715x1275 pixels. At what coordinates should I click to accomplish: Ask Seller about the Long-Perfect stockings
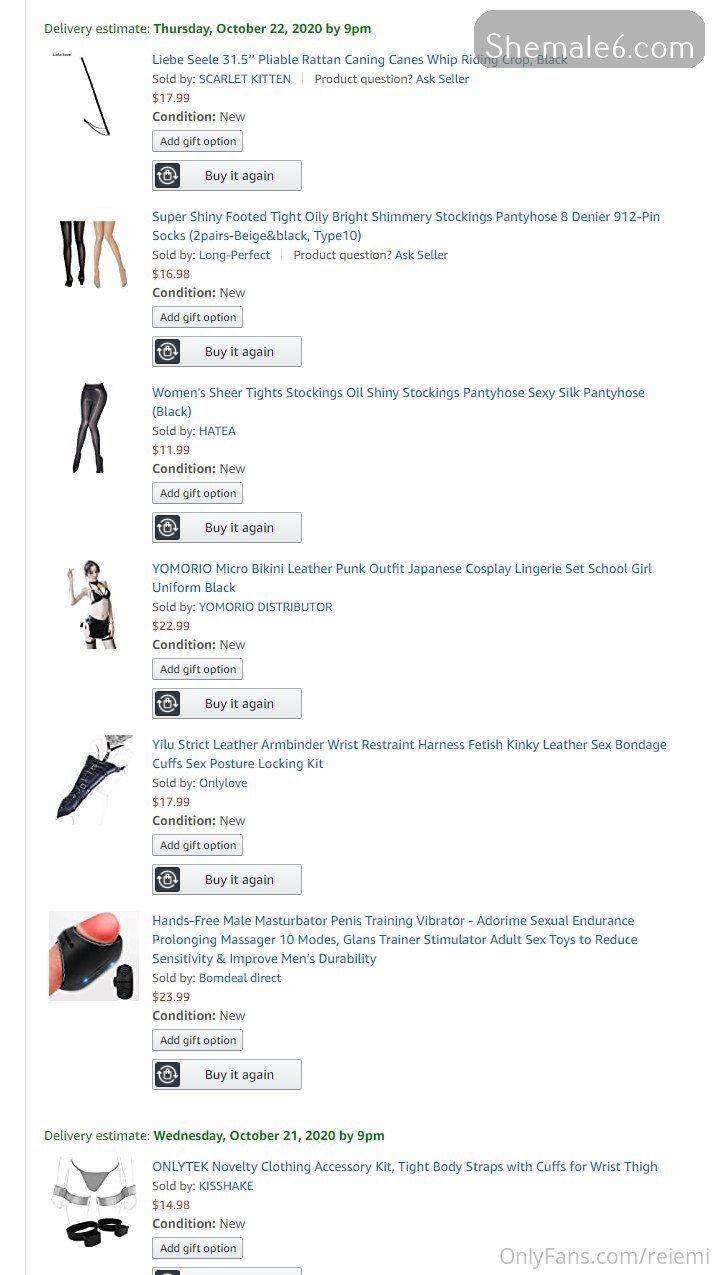point(421,255)
